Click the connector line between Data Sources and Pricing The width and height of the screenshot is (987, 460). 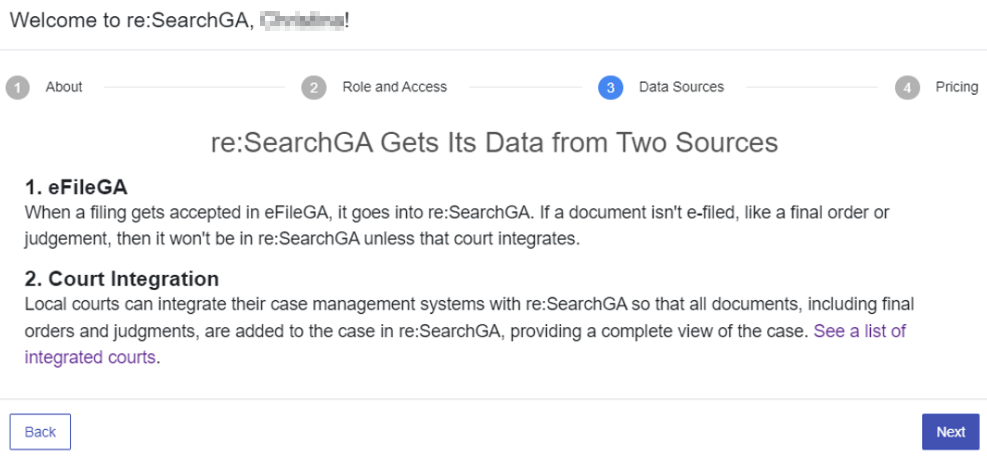pos(808,88)
